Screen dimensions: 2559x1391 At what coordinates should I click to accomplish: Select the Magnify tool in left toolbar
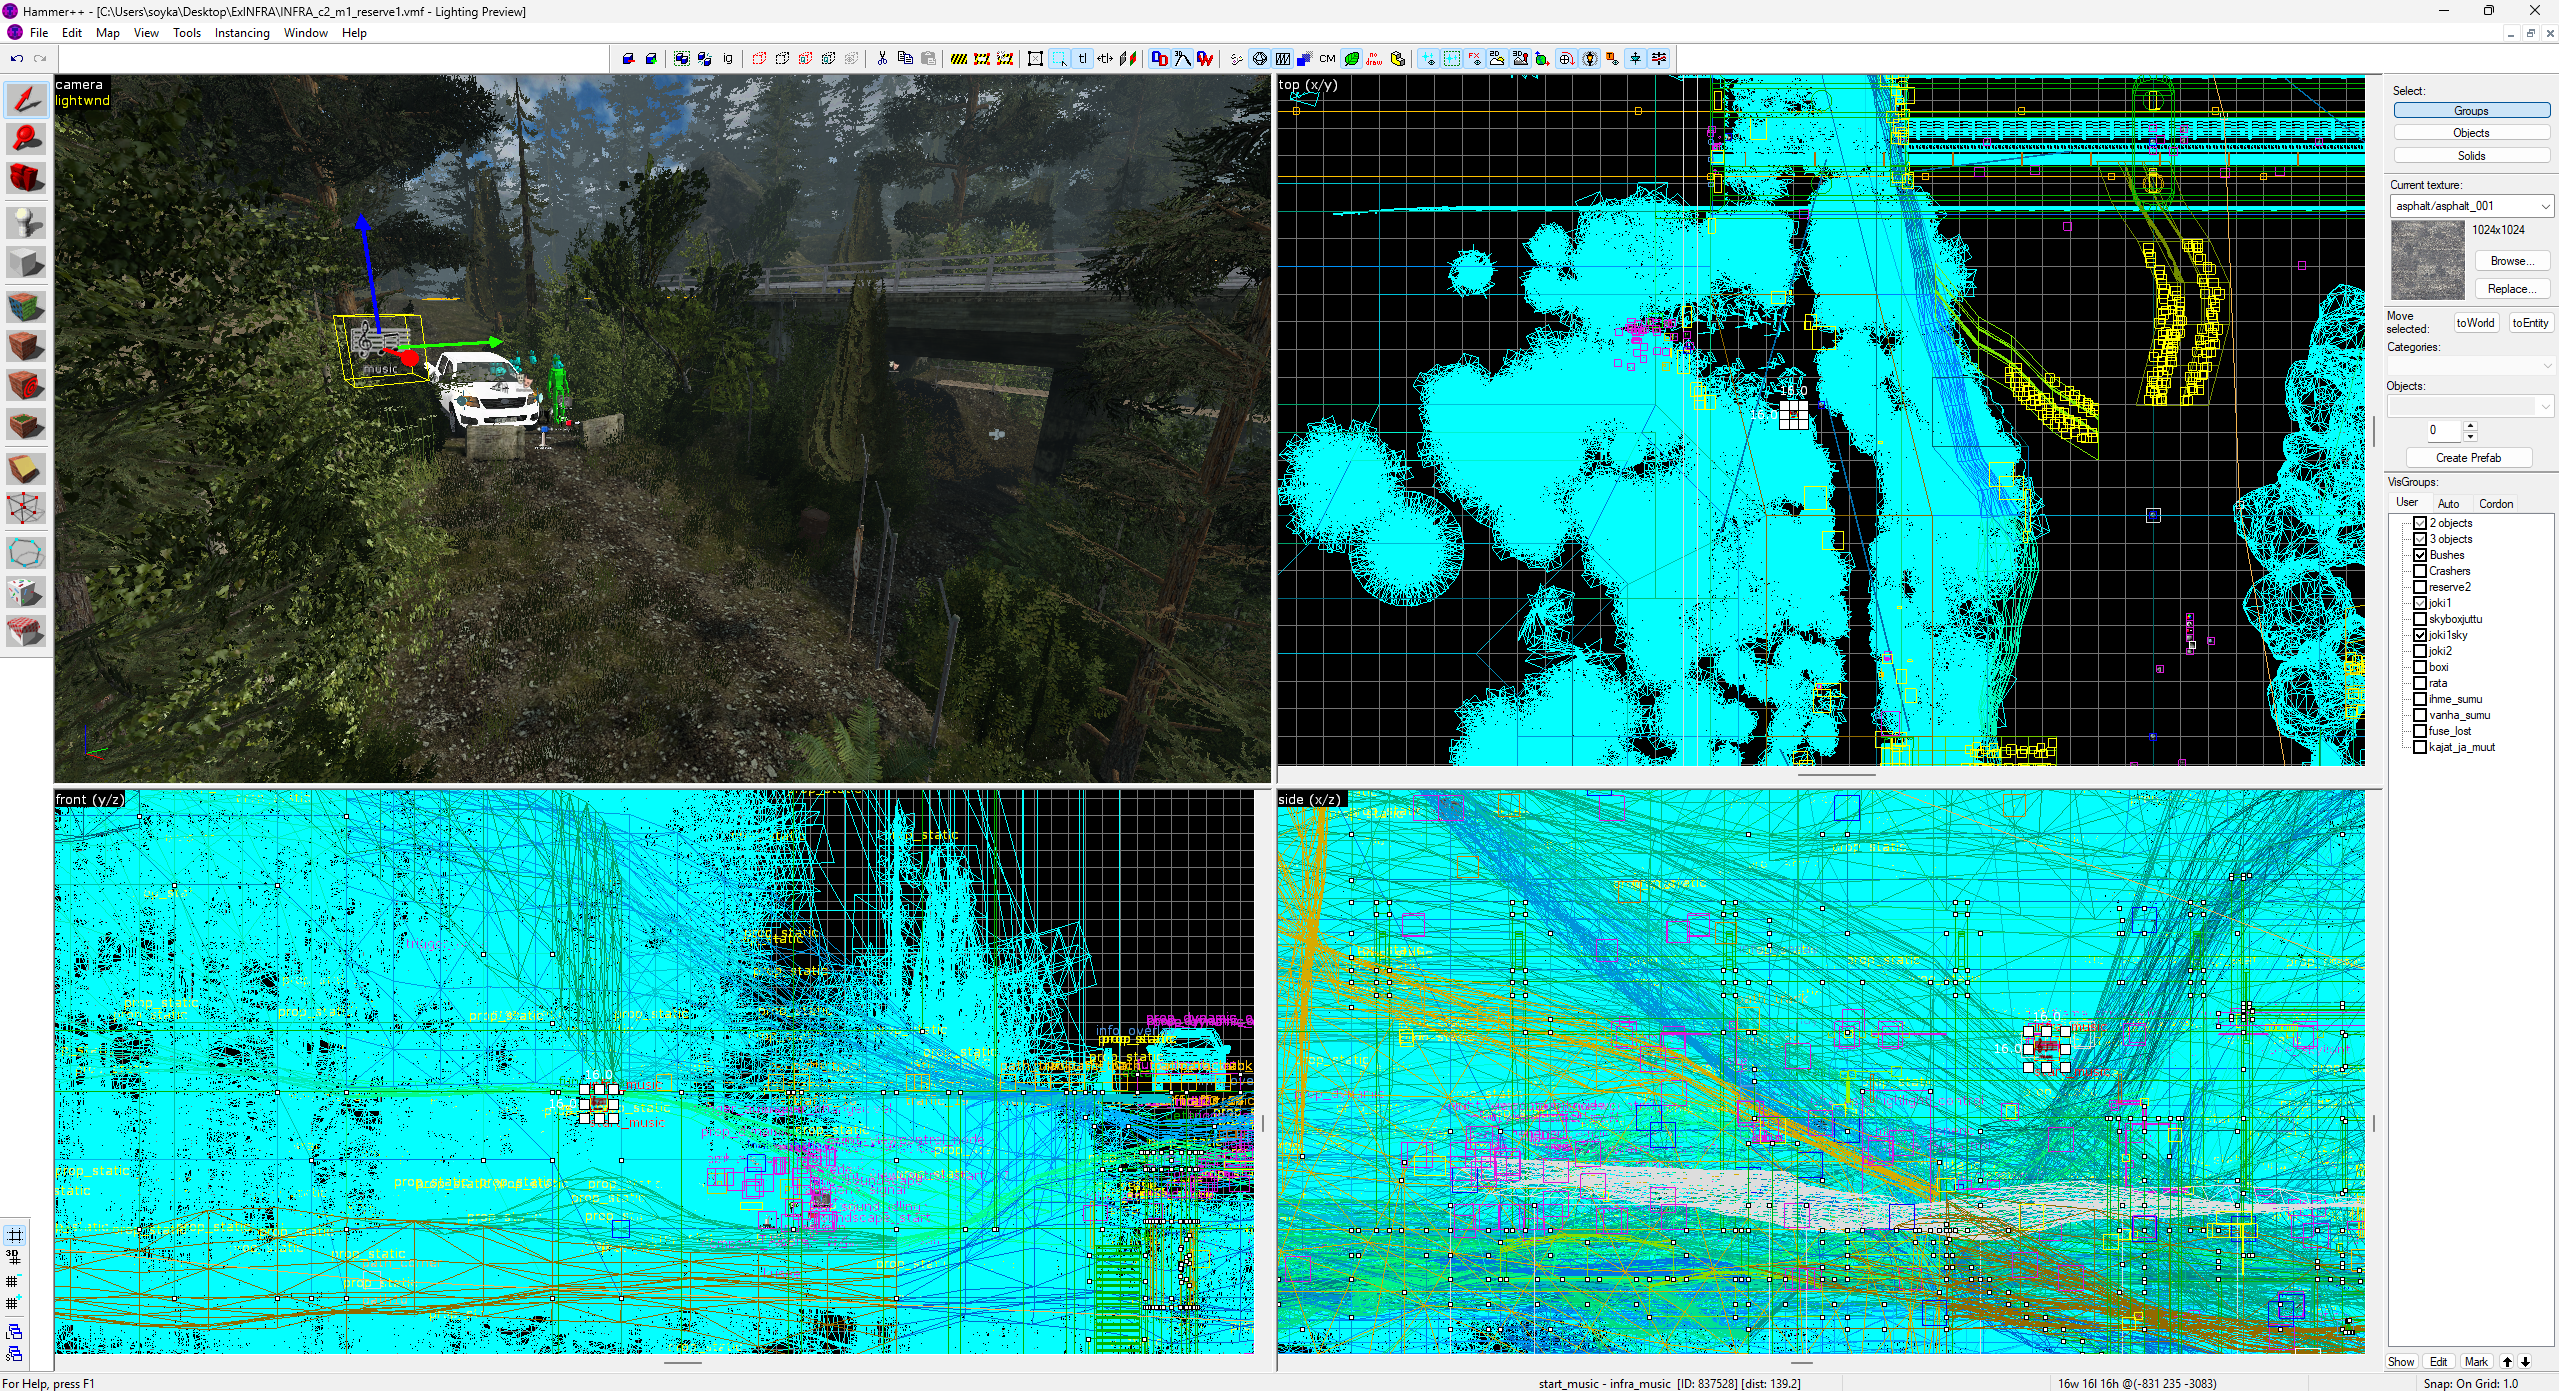coord(26,139)
